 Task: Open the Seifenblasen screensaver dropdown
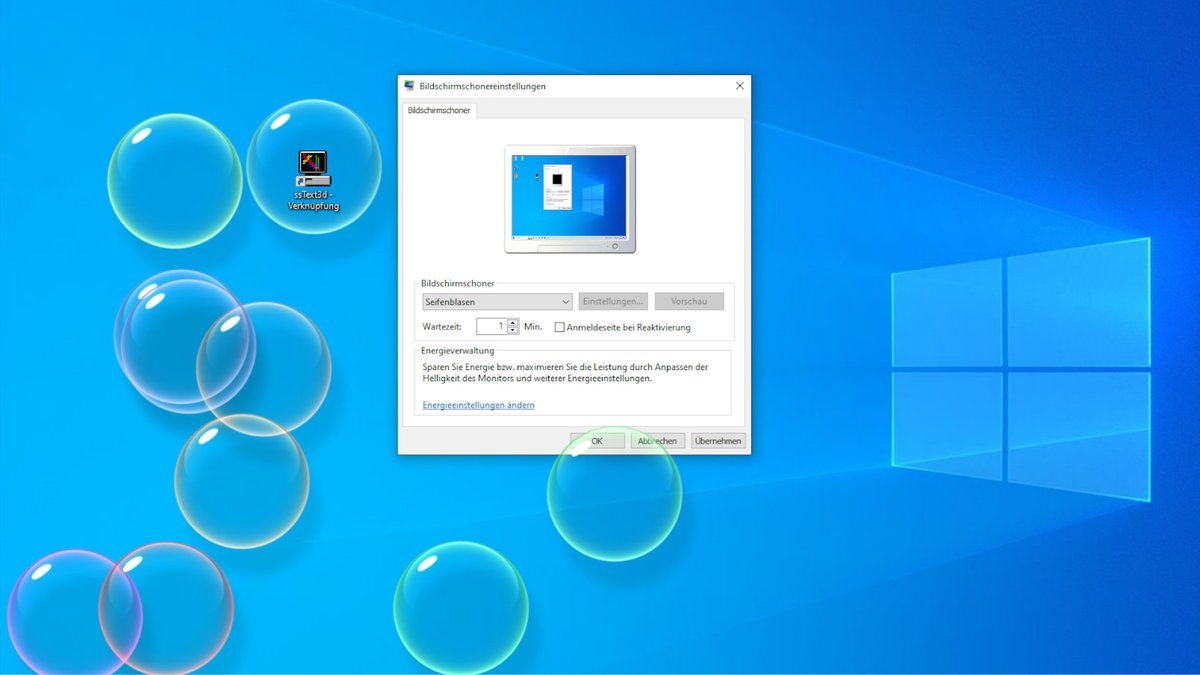[564, 301]
